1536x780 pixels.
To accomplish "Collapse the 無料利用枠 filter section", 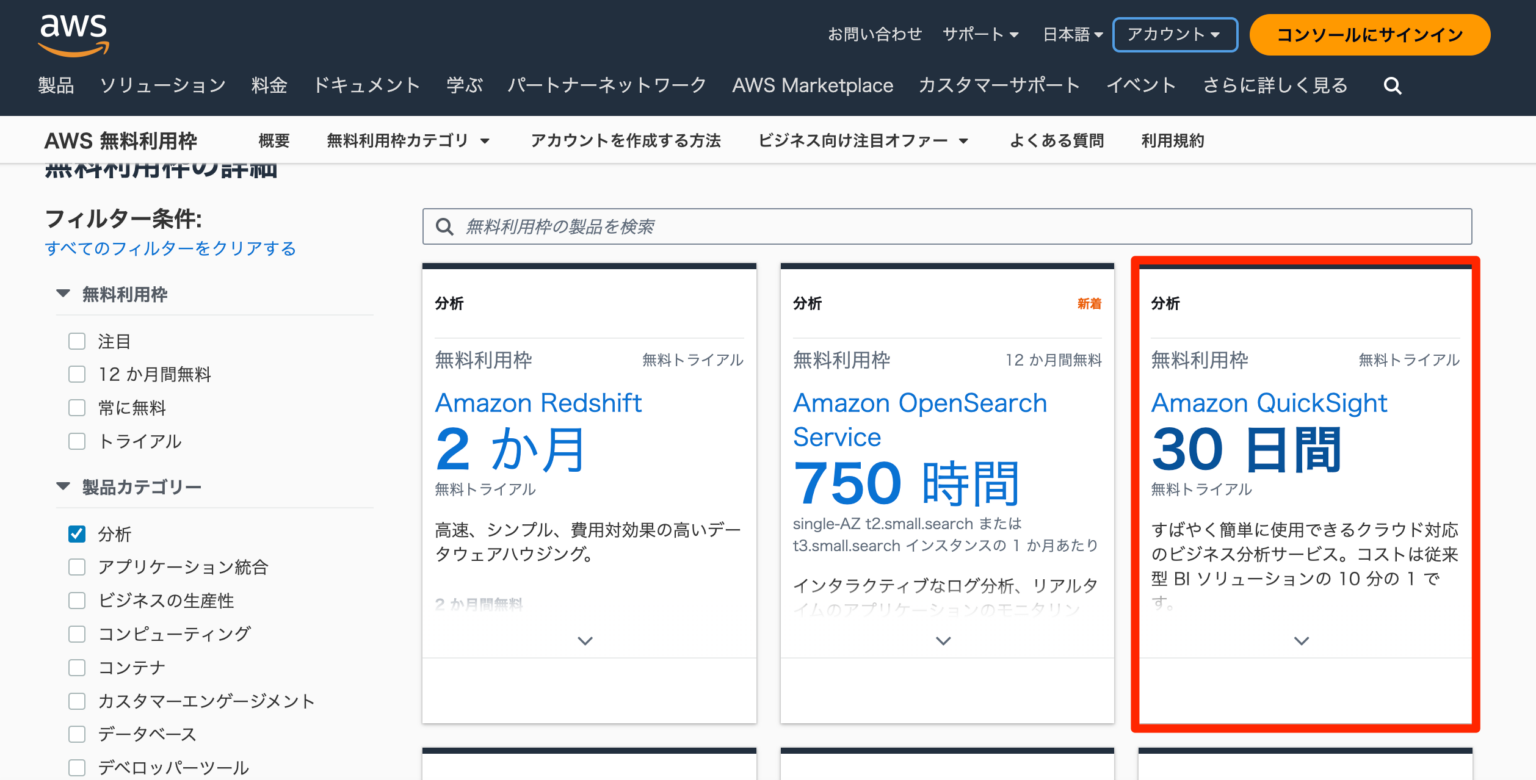I will pyautogui.click(x=62, y=294).
